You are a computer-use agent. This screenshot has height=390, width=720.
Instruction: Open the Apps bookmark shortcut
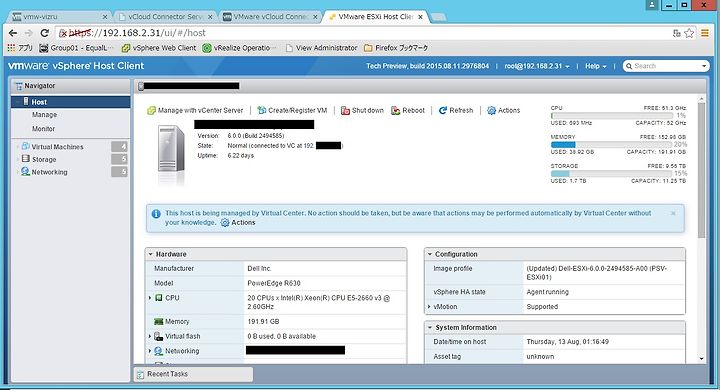click(x=20, y=48)
